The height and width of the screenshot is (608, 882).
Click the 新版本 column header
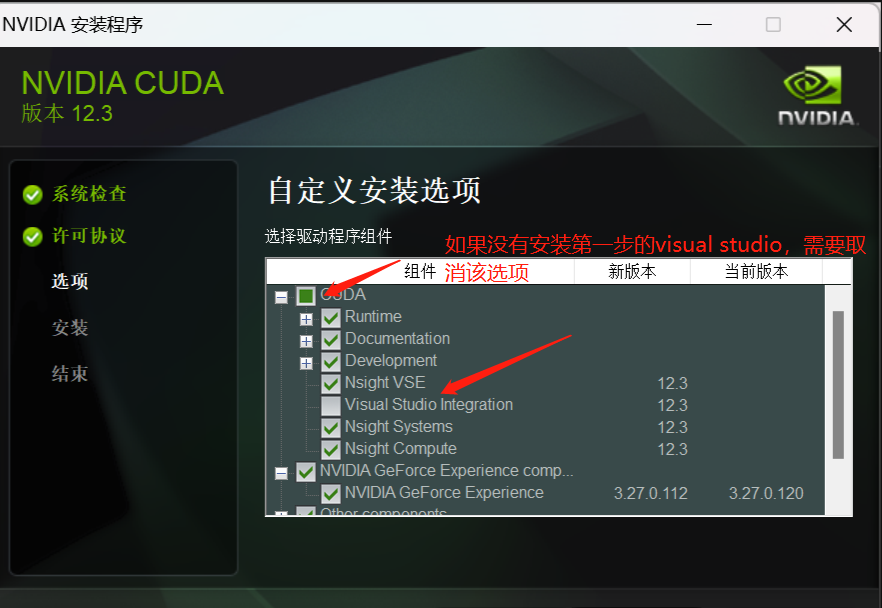click(x=632, y=272)
